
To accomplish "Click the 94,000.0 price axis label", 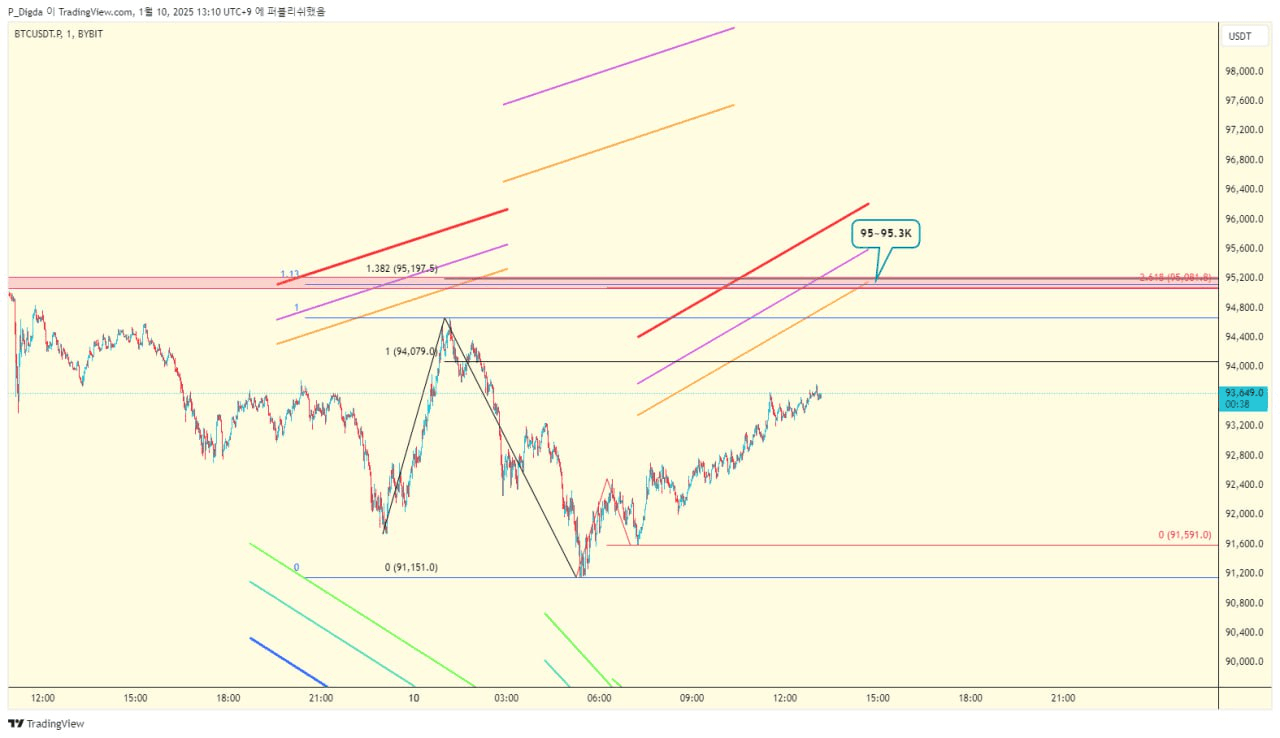I will tap(1245, 366).
